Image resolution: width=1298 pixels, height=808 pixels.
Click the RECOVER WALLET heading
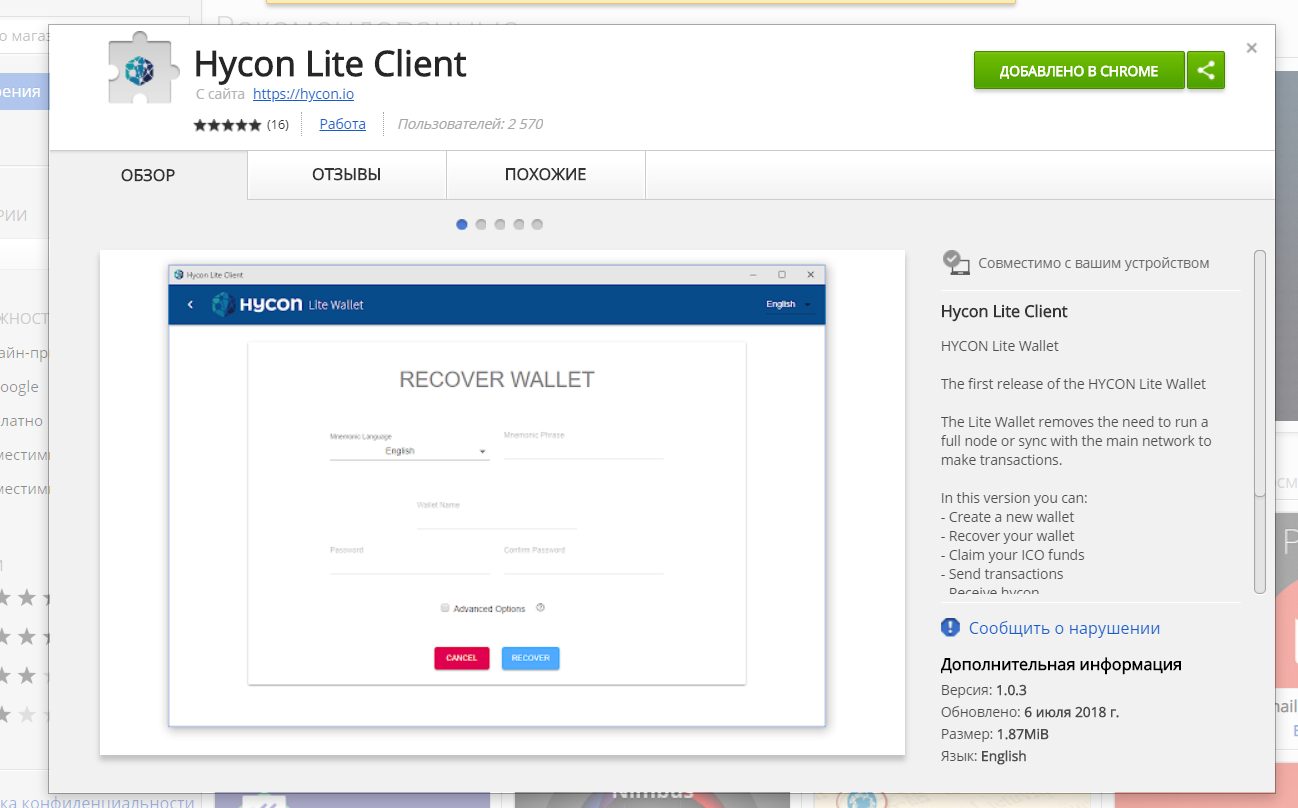(x=497, y=380)
